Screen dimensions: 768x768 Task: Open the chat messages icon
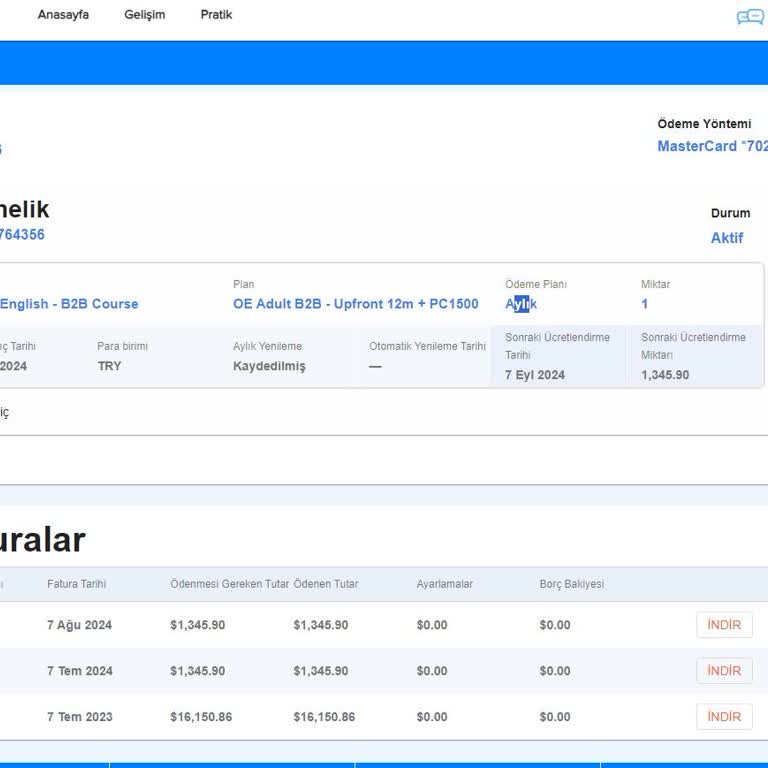pos(749,17)
